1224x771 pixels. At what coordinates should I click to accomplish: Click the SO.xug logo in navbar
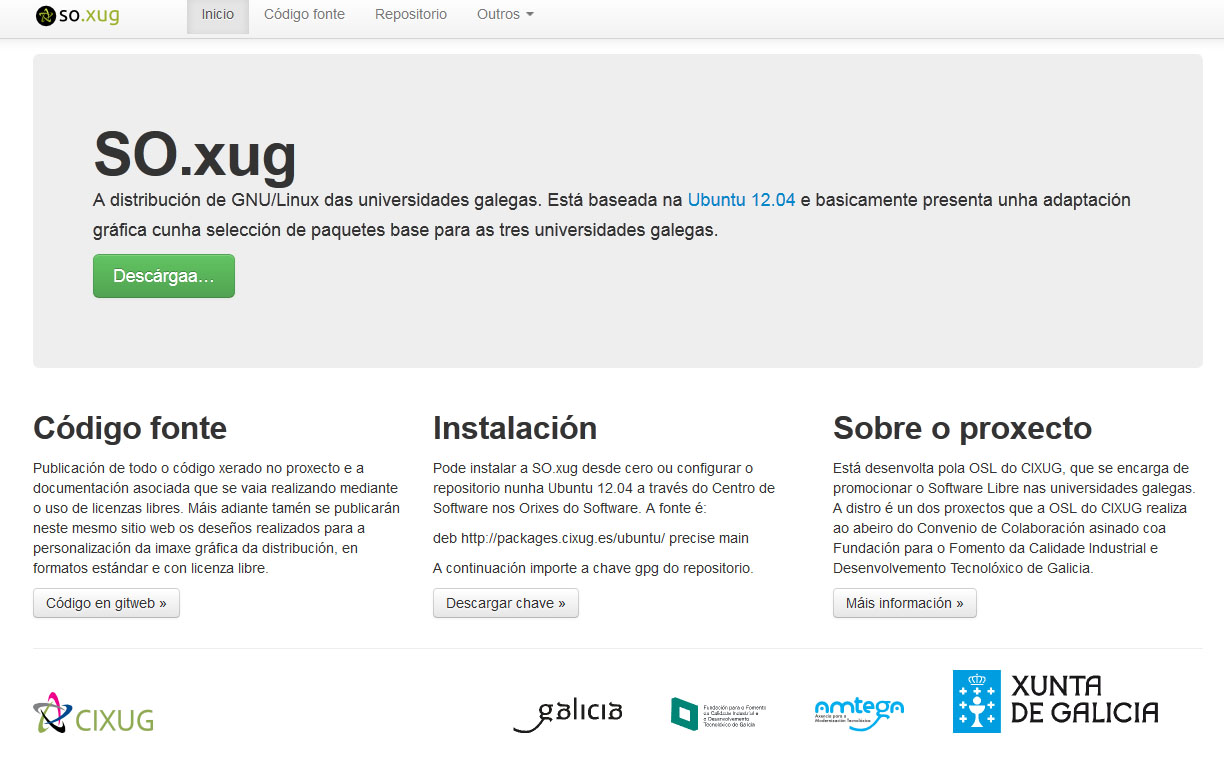[x=77, y=15]
